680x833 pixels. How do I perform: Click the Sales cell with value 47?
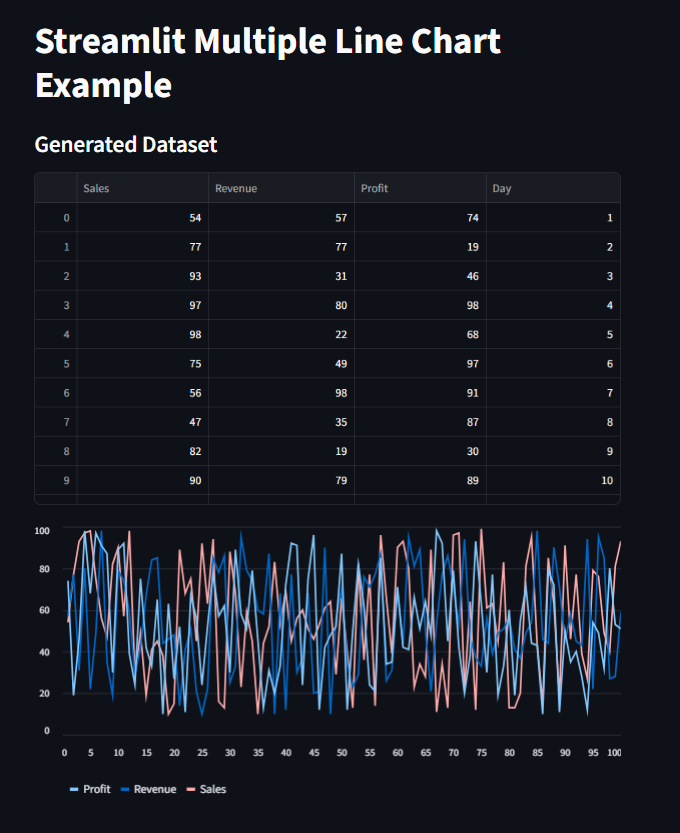tap(143, 422)
